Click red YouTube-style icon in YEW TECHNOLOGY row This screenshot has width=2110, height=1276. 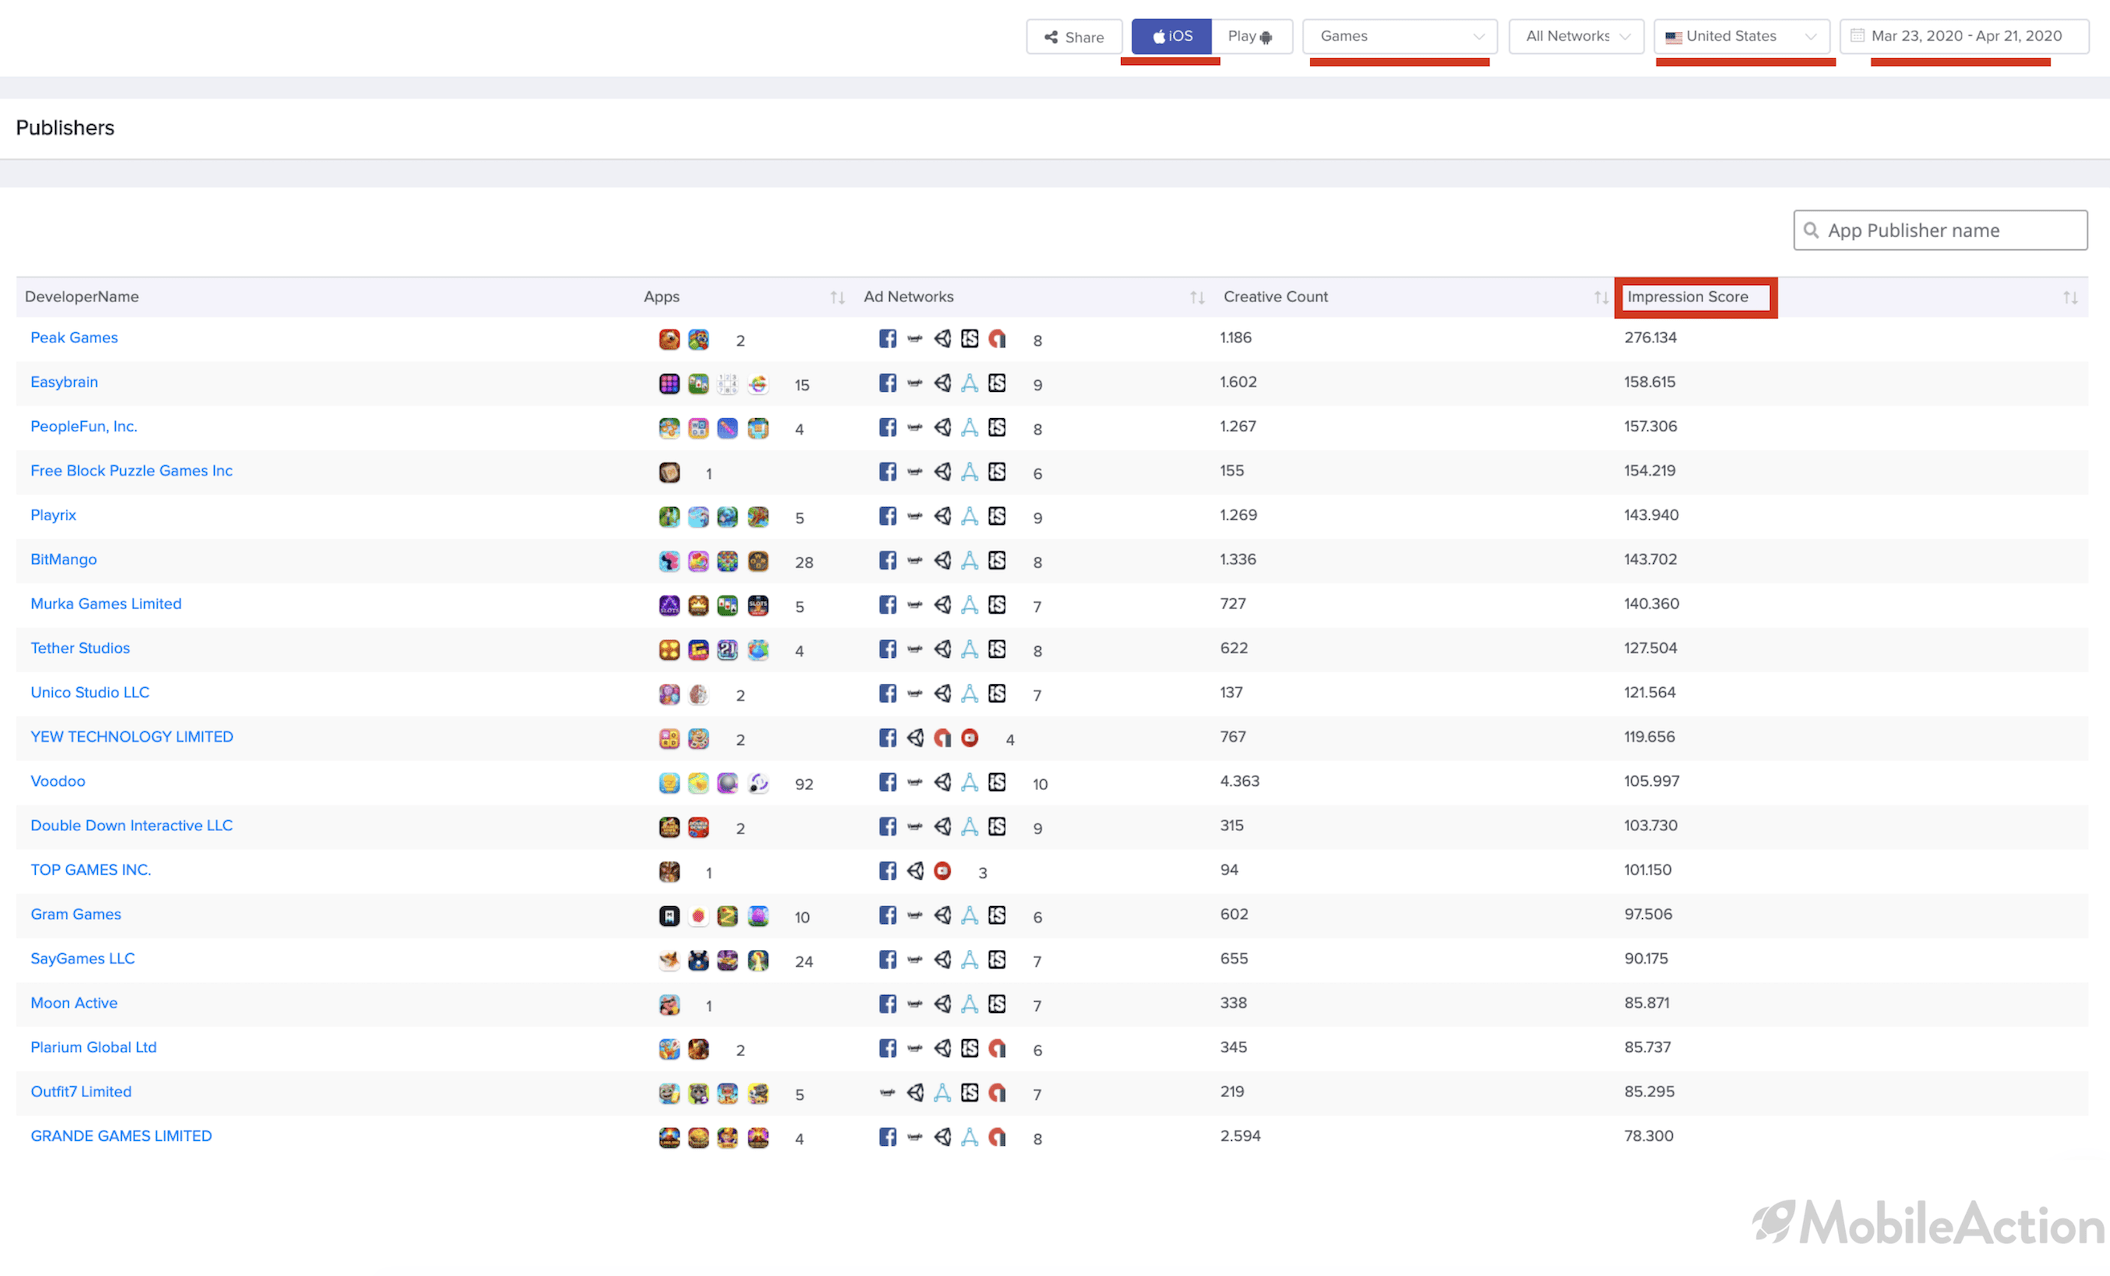969,738
